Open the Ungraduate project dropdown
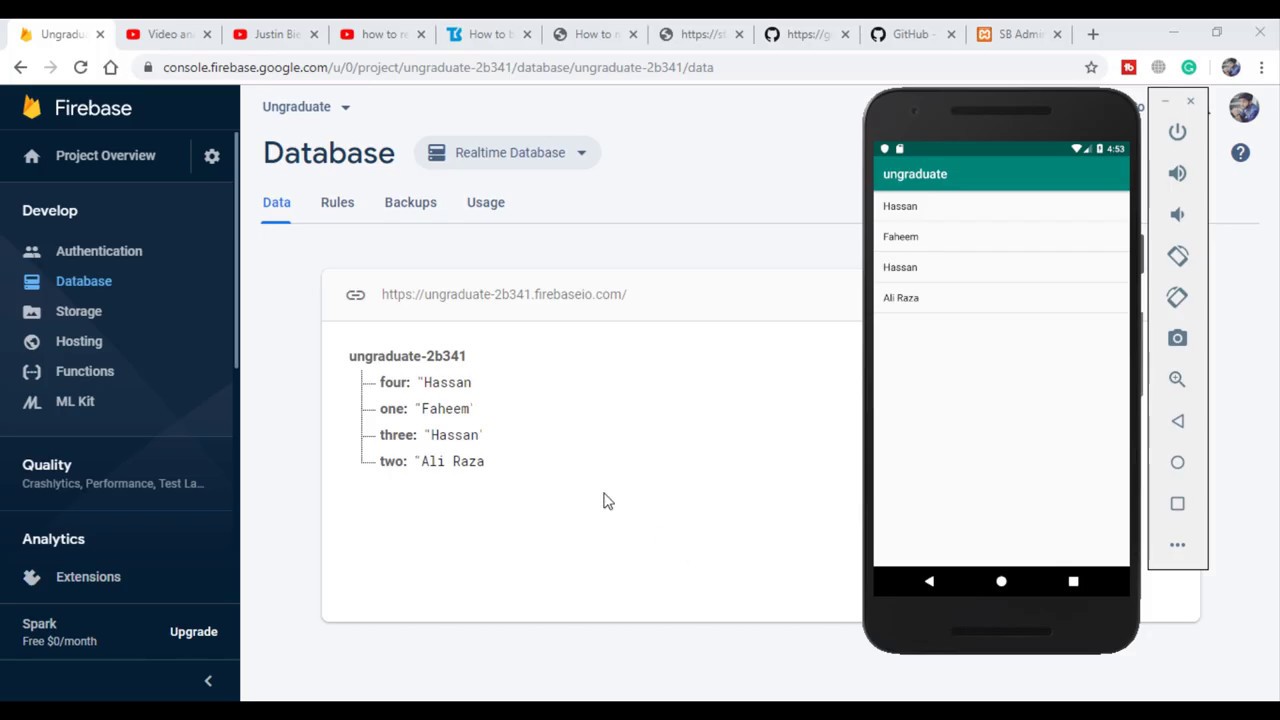 (x=306, y=106)
